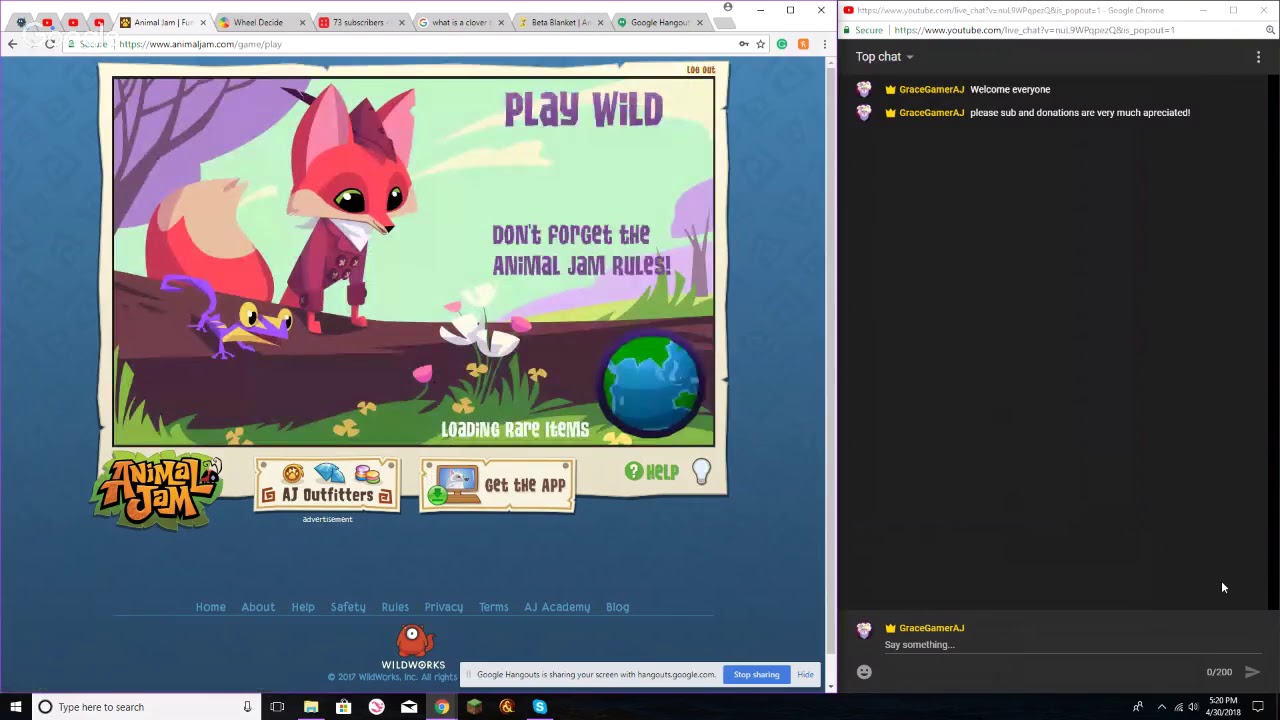Open Skype from the taskbar
The width and height of the screenshot is (1280, 720).
(x=539, y=707)
